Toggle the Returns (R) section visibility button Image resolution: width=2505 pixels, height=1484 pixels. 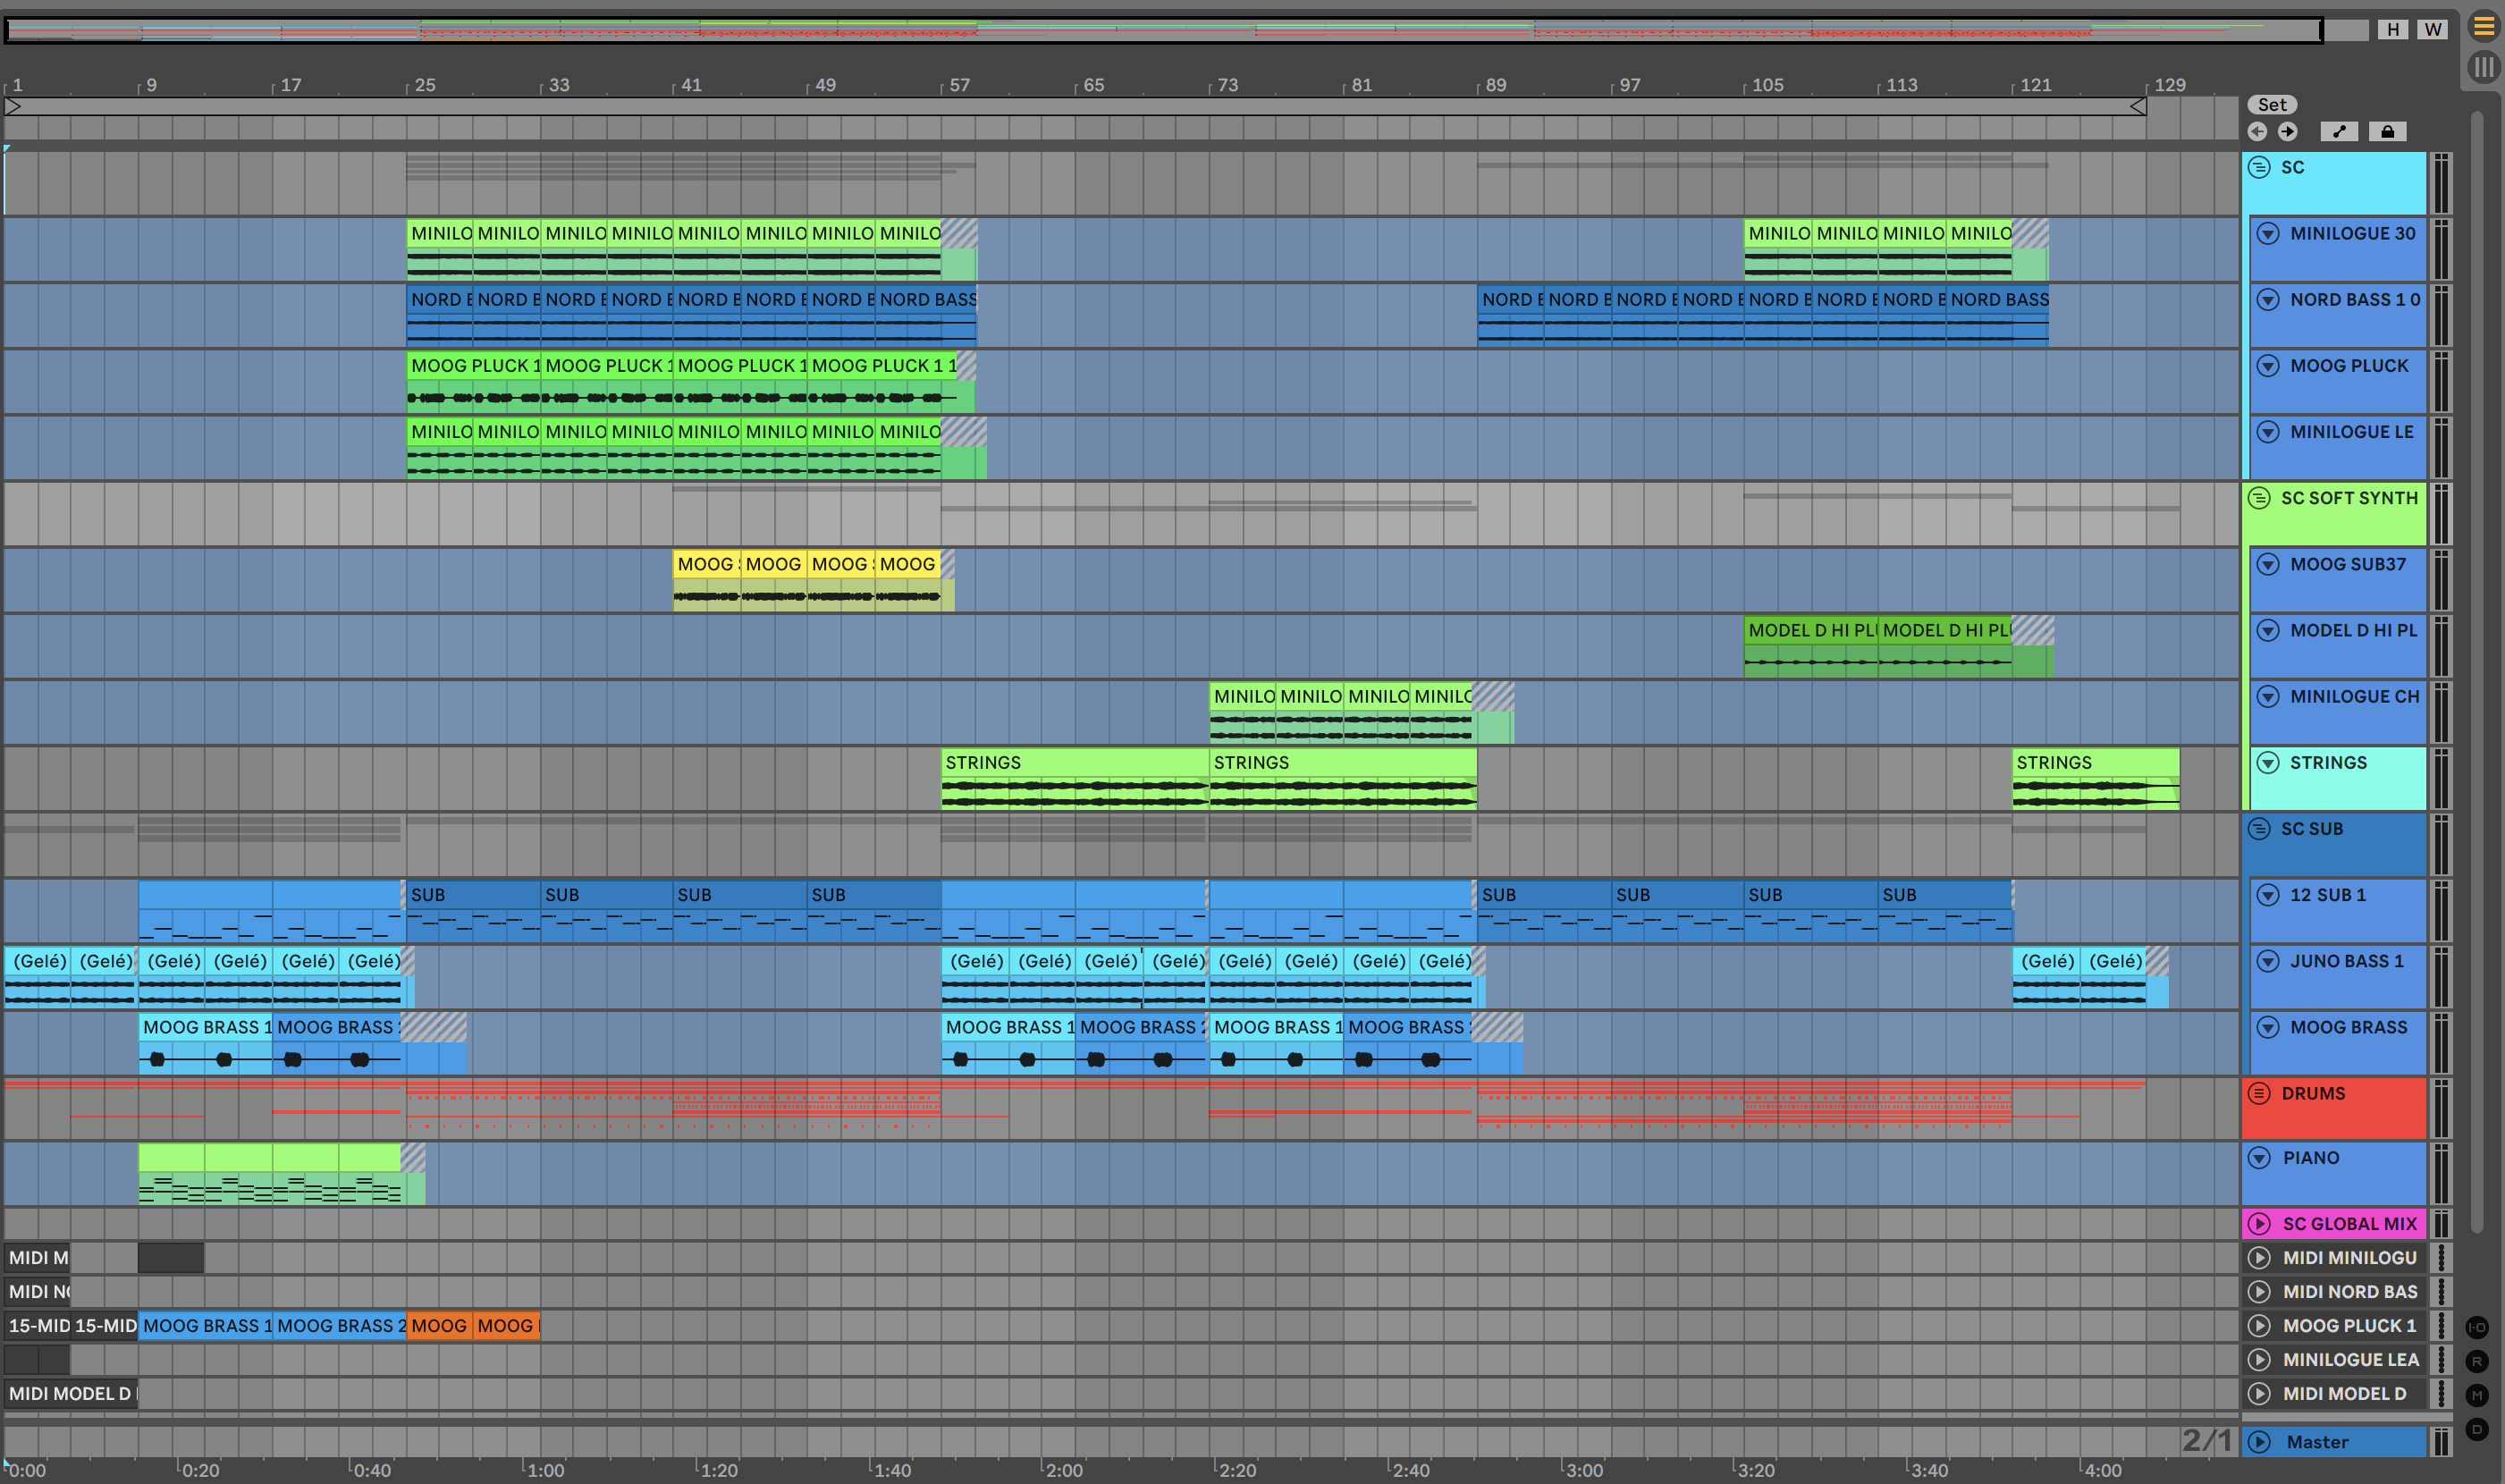point(2477,1361)
